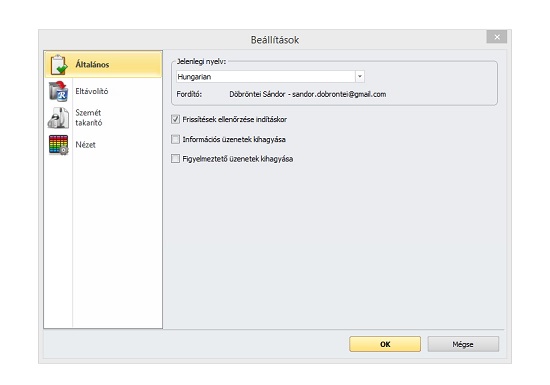
Task: Click the Nézet colorful grid icon
Action: click(x=59, y=144)
